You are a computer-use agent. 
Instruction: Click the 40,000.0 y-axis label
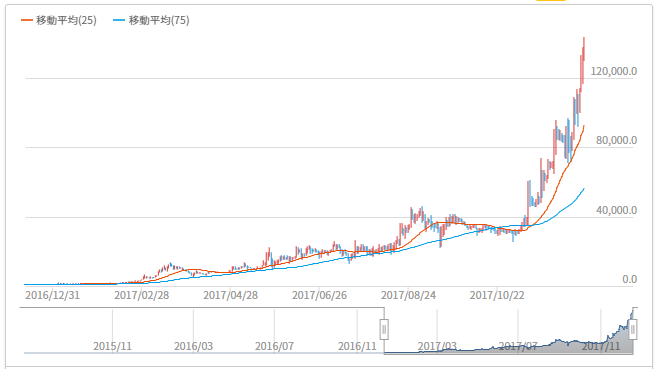click(x=617, y=210)
